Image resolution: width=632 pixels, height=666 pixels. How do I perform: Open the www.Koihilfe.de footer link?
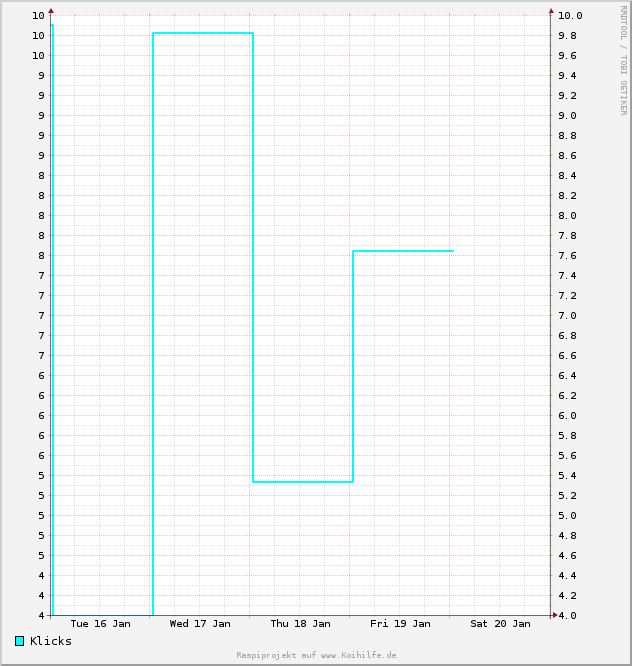(358, 655)
